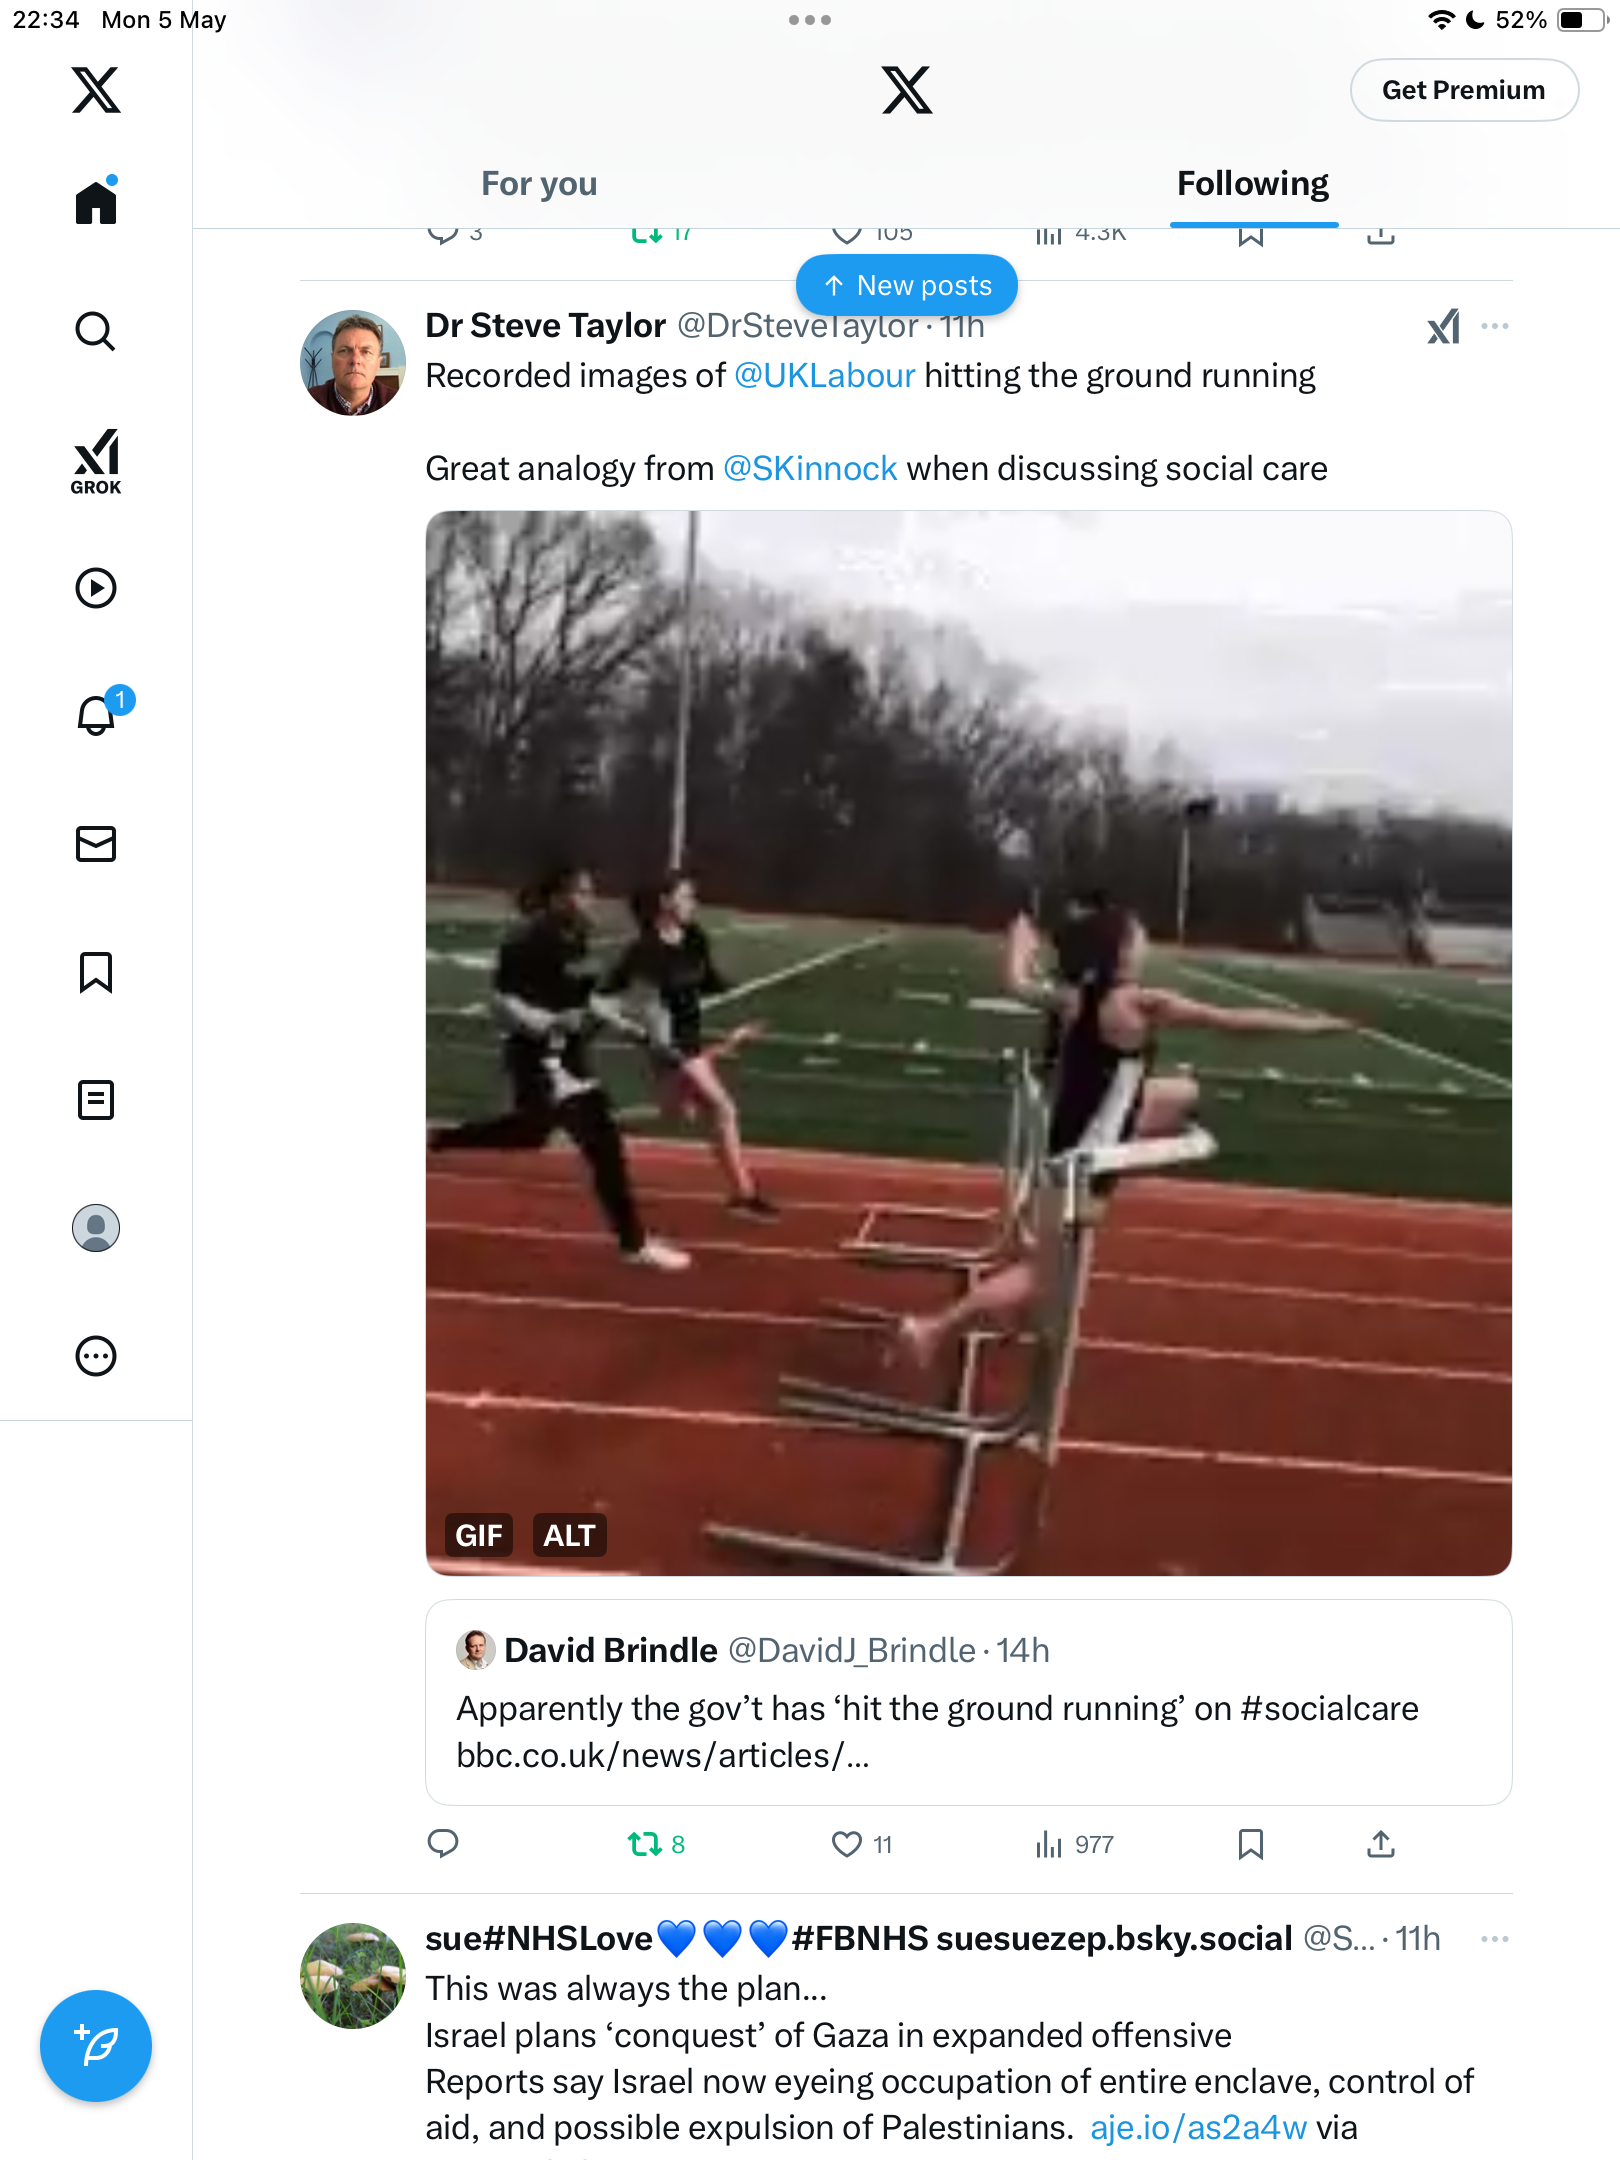Open more options on Dr Steve Taylor's post
1620x2160 pixels.
click(x=1495, y=326)
